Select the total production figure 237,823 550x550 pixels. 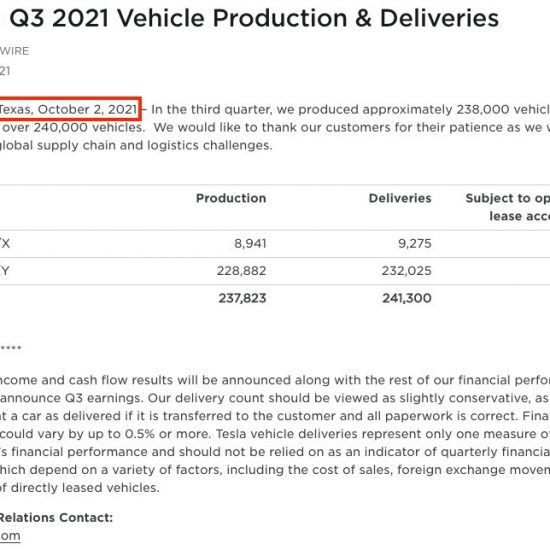(242, 298)
